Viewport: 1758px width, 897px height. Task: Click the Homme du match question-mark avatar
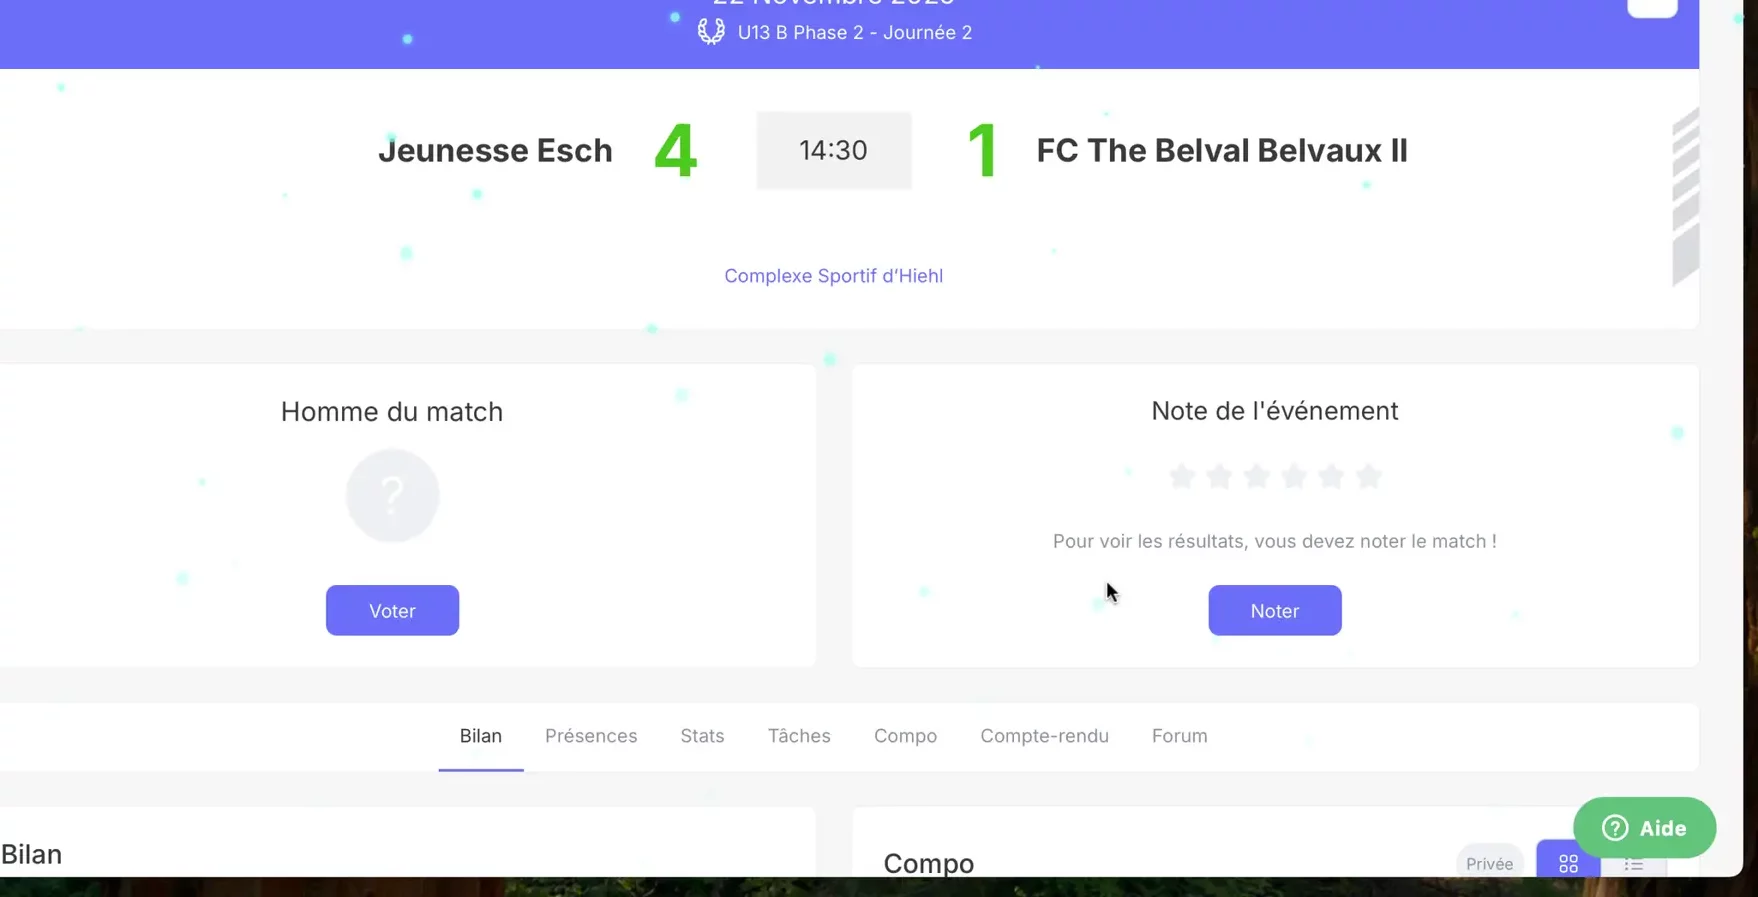[x=392, y=496]
